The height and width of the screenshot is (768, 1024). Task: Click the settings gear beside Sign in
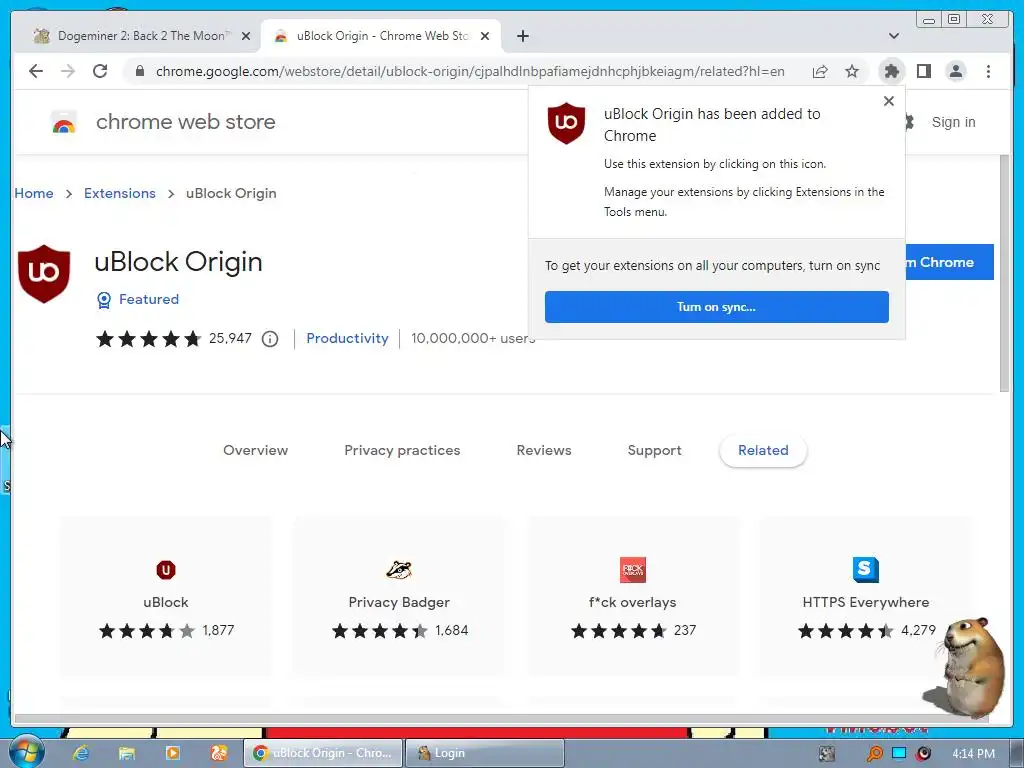point(908,122)
